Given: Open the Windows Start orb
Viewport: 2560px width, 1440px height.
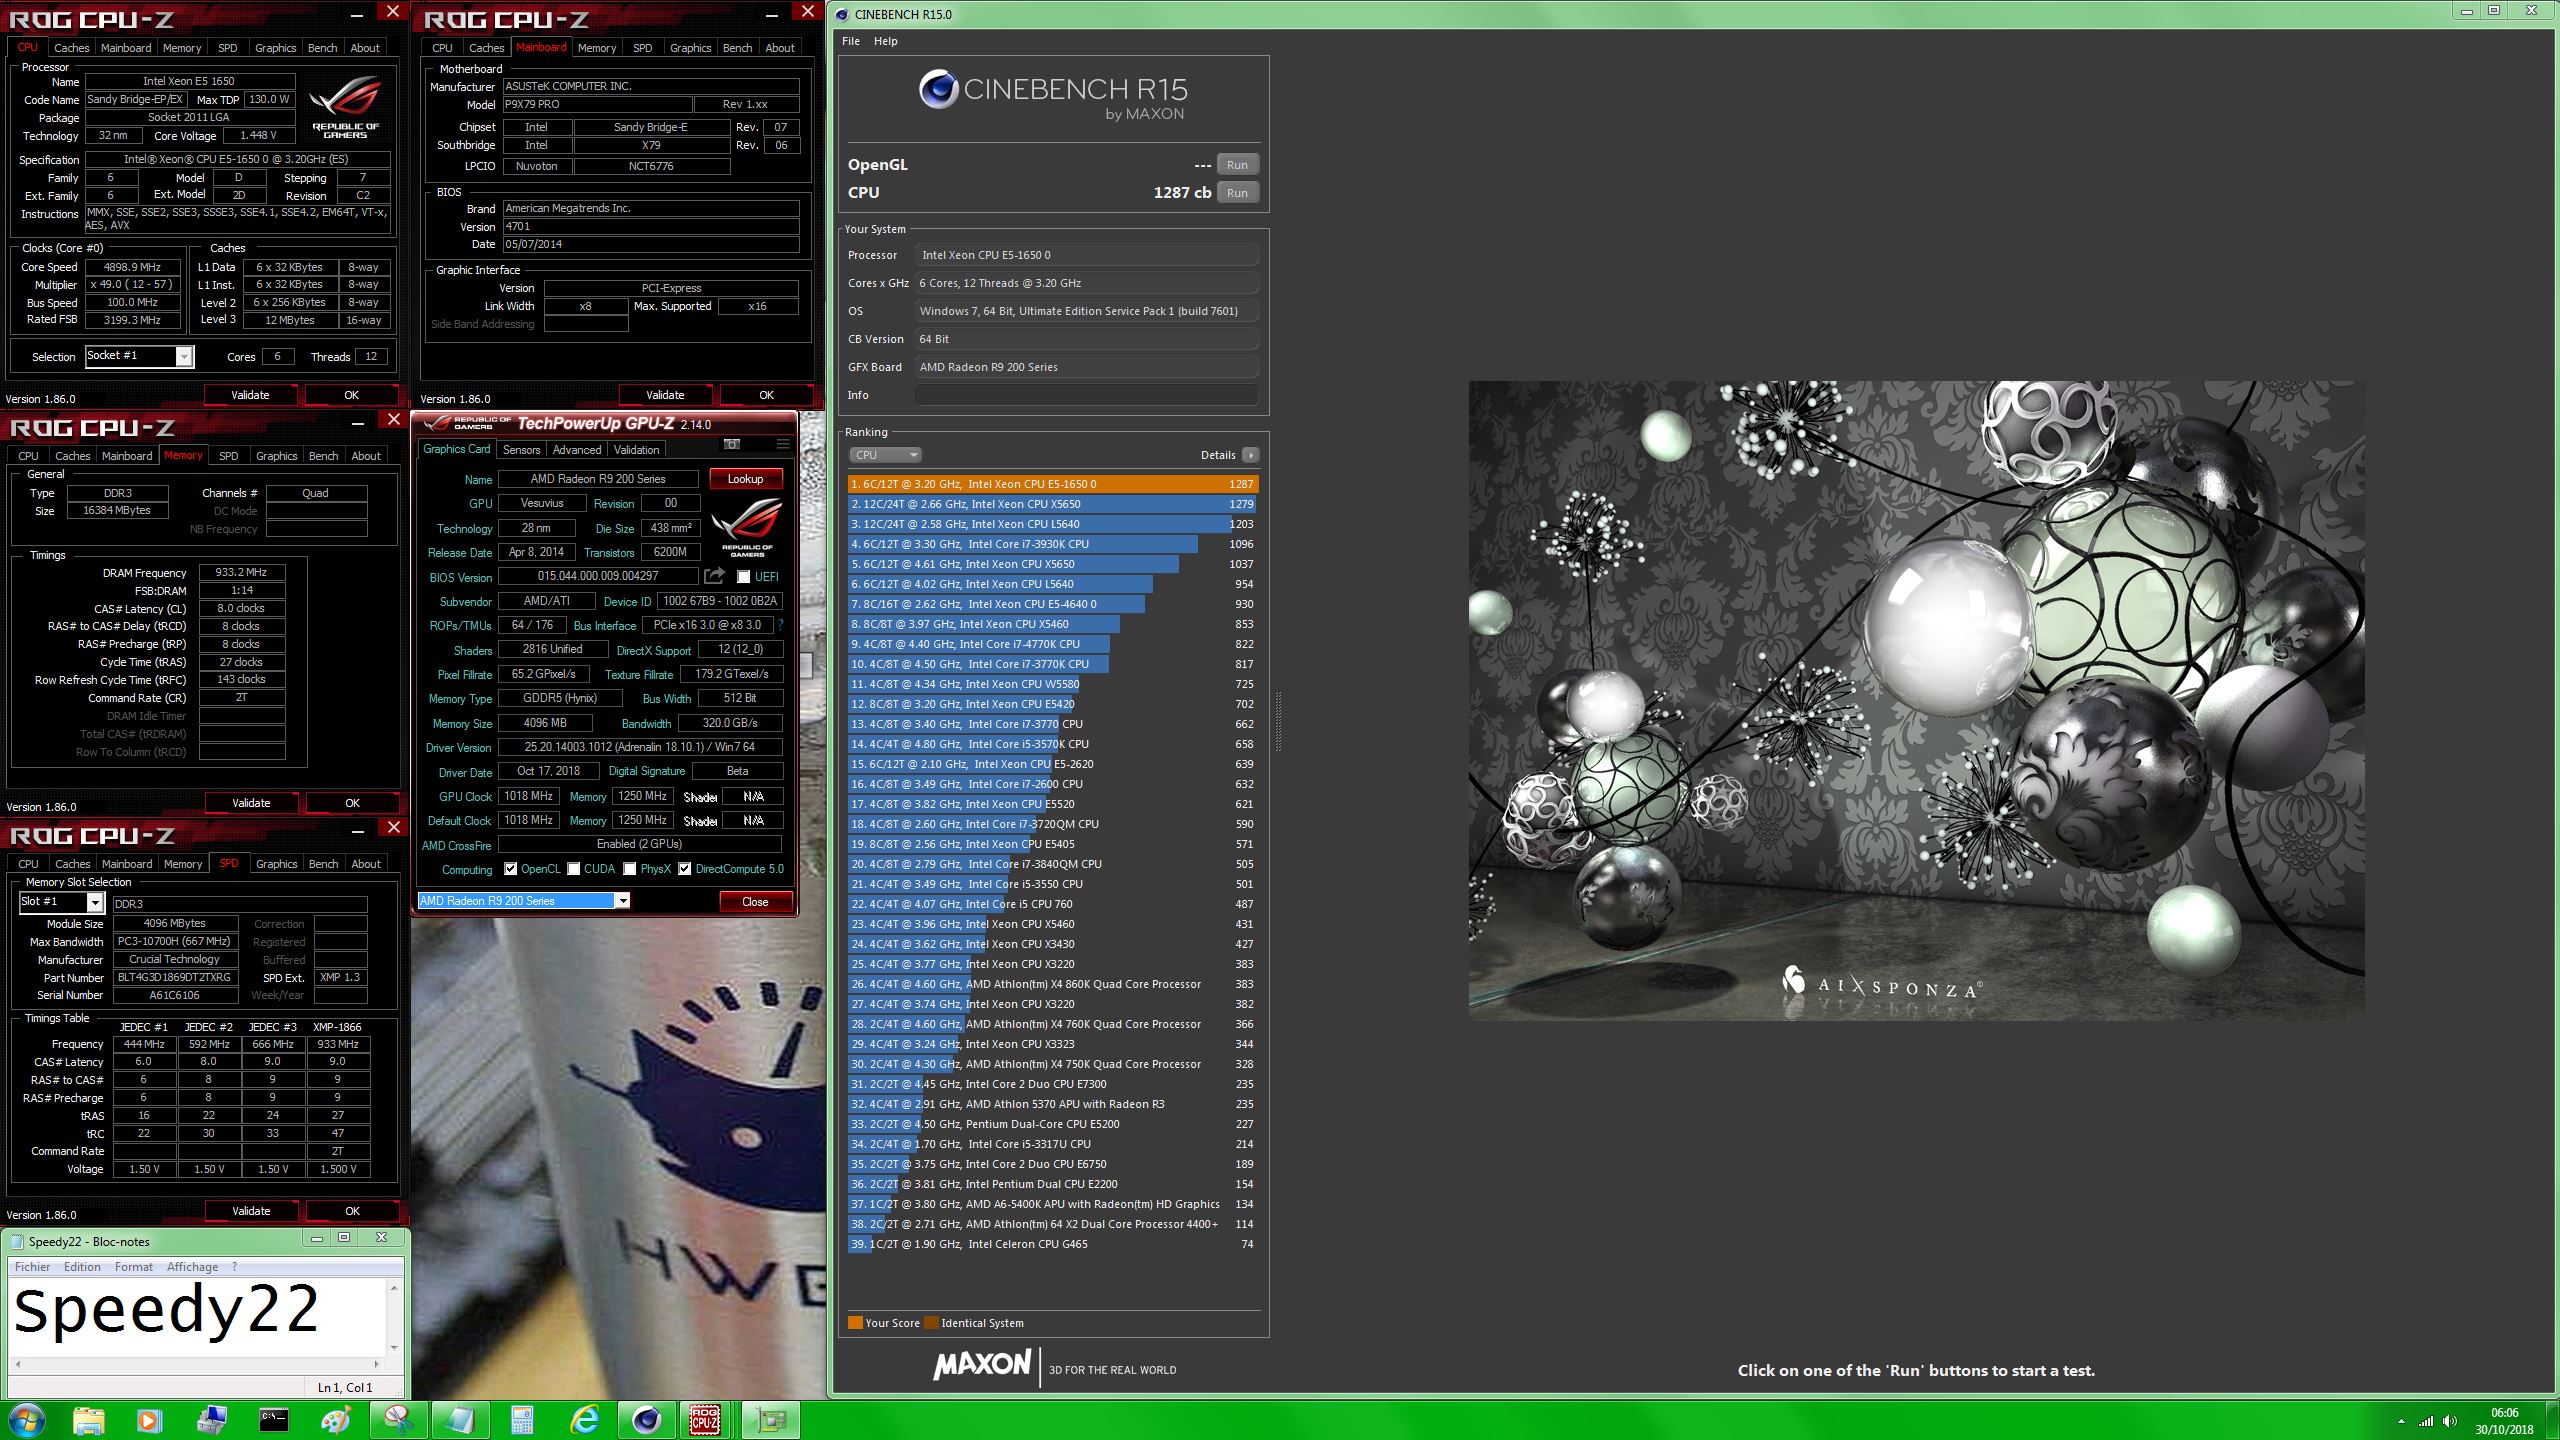Looking at the screenshot, I should [x=26, y=1420].
